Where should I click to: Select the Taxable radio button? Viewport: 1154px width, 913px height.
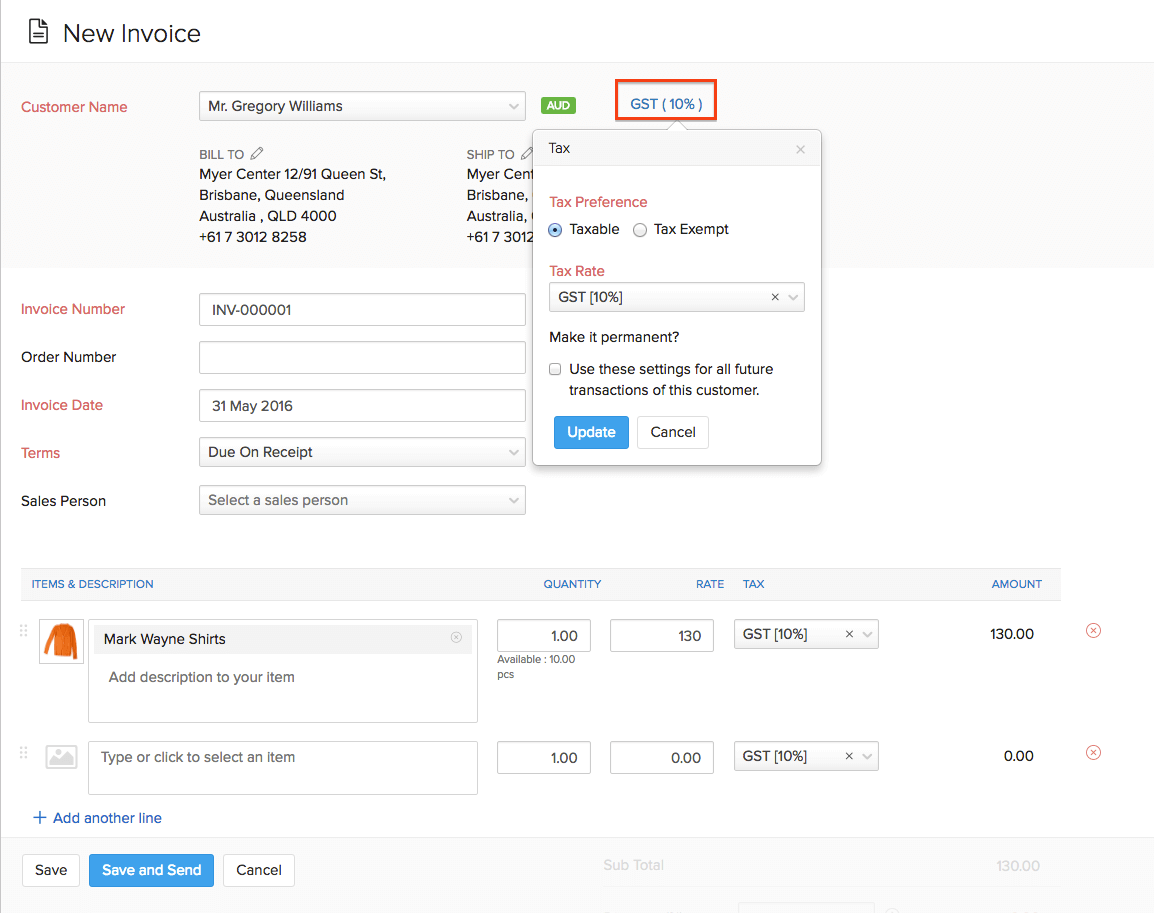tap(554, 229)
